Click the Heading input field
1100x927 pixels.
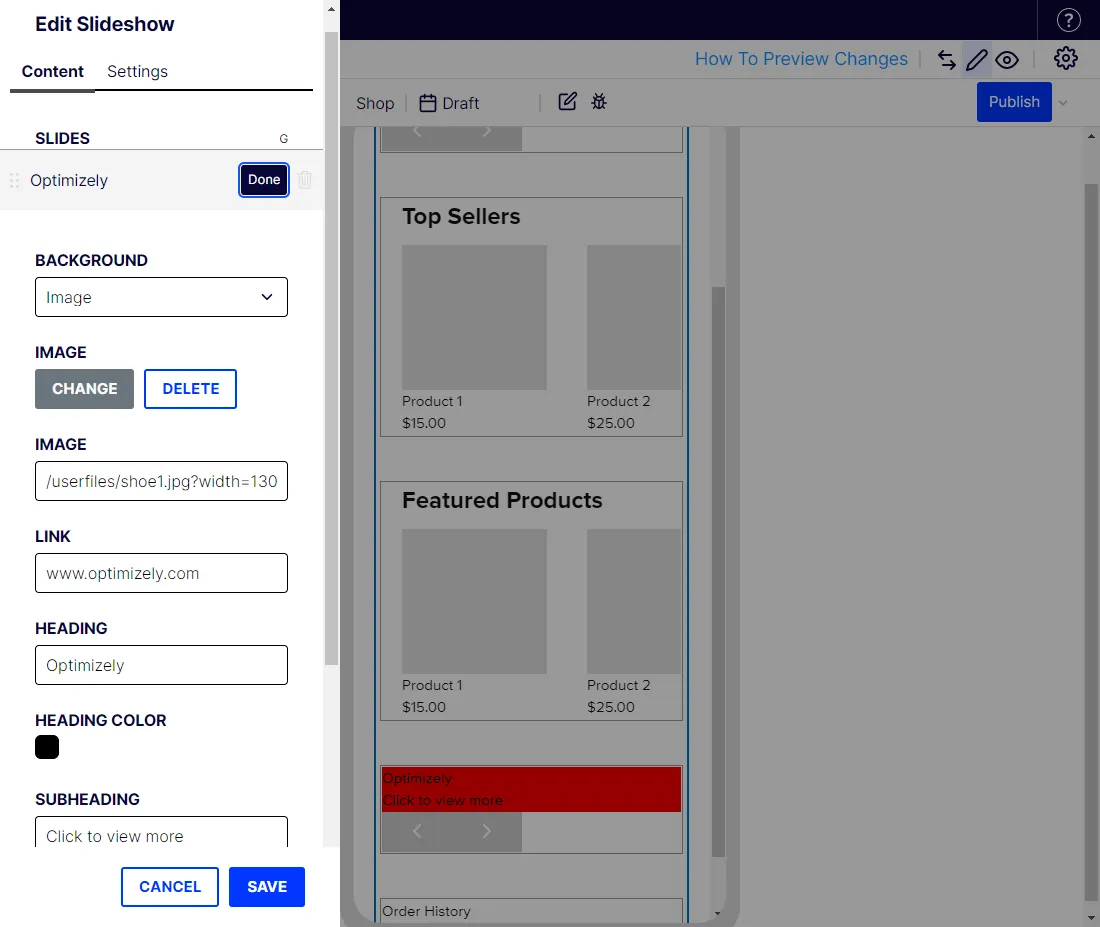161,665
